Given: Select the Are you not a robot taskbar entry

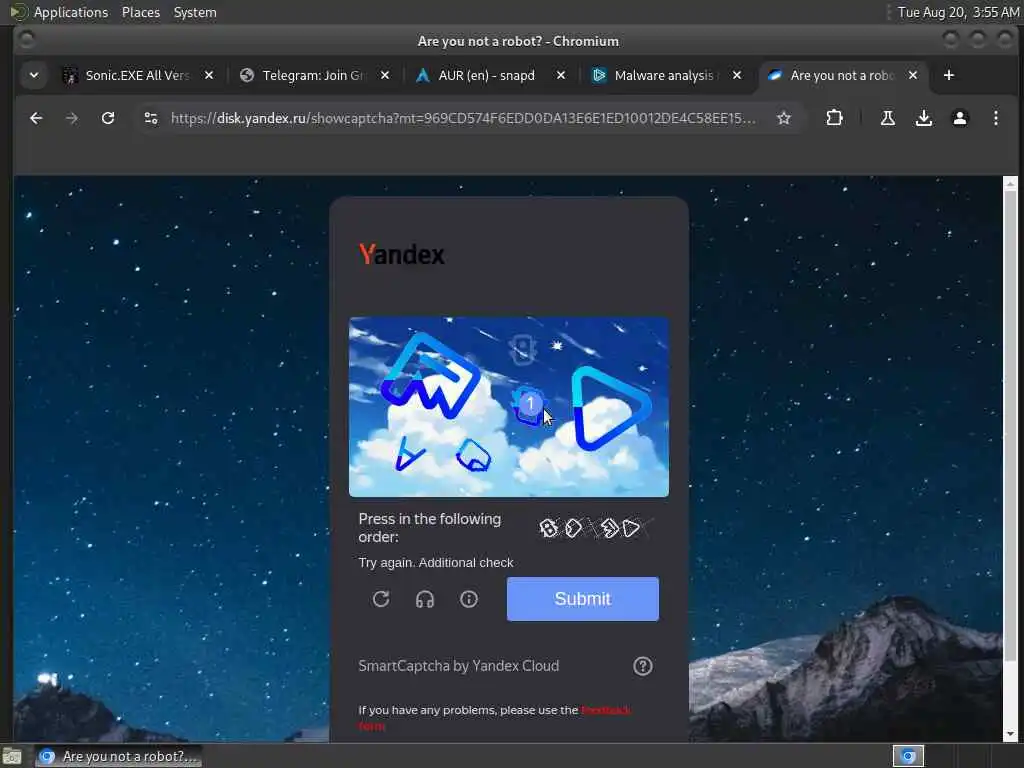Looking at the screenshot, I should (118, 756).
